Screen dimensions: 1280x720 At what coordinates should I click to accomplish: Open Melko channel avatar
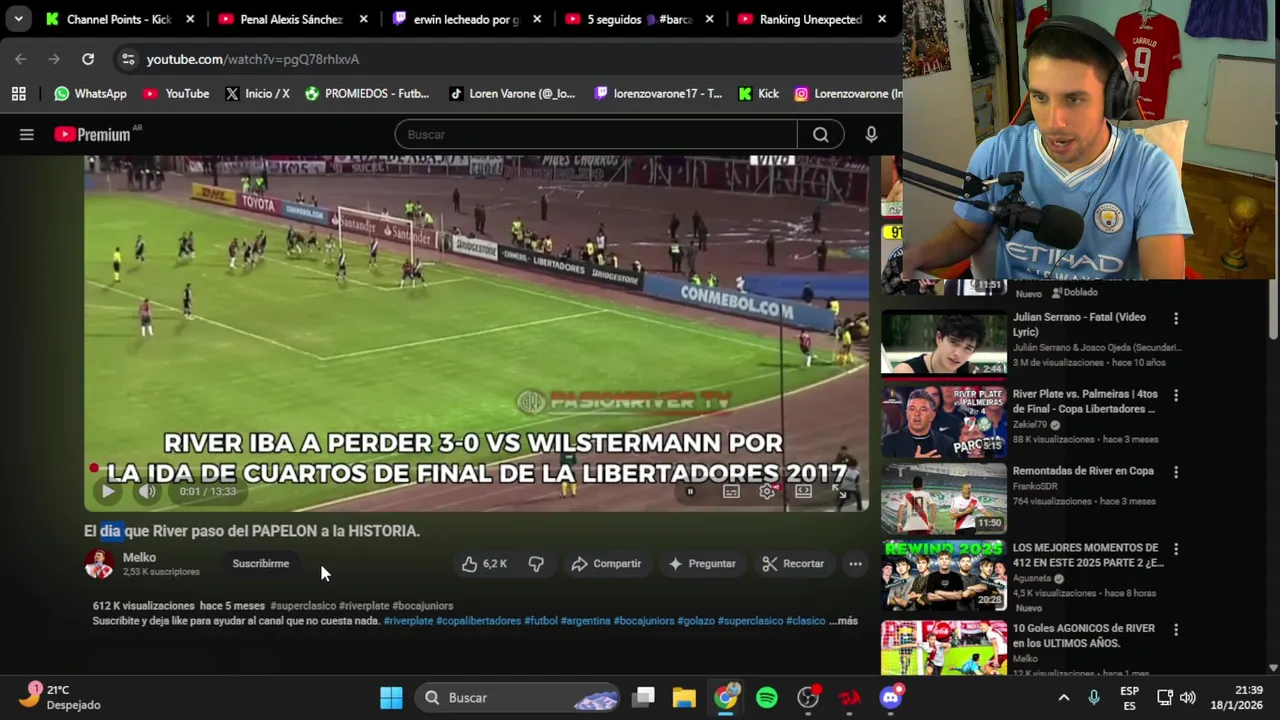point(99,564)
